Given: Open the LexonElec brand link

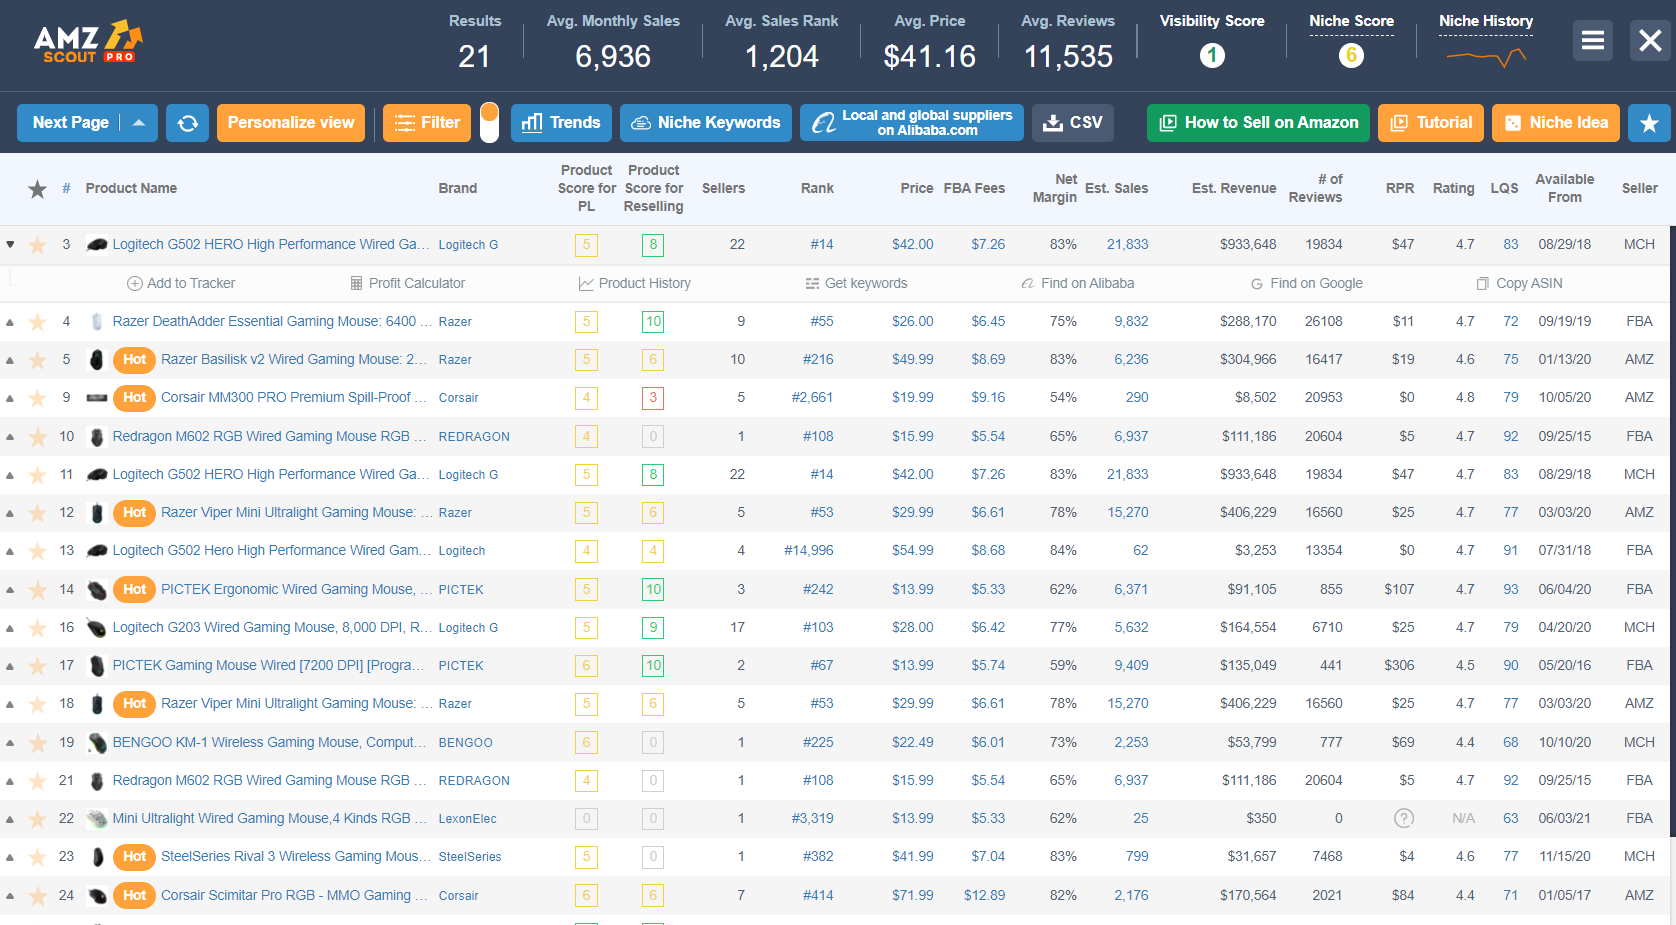Looking at the screenshot, I should [467, 819].
